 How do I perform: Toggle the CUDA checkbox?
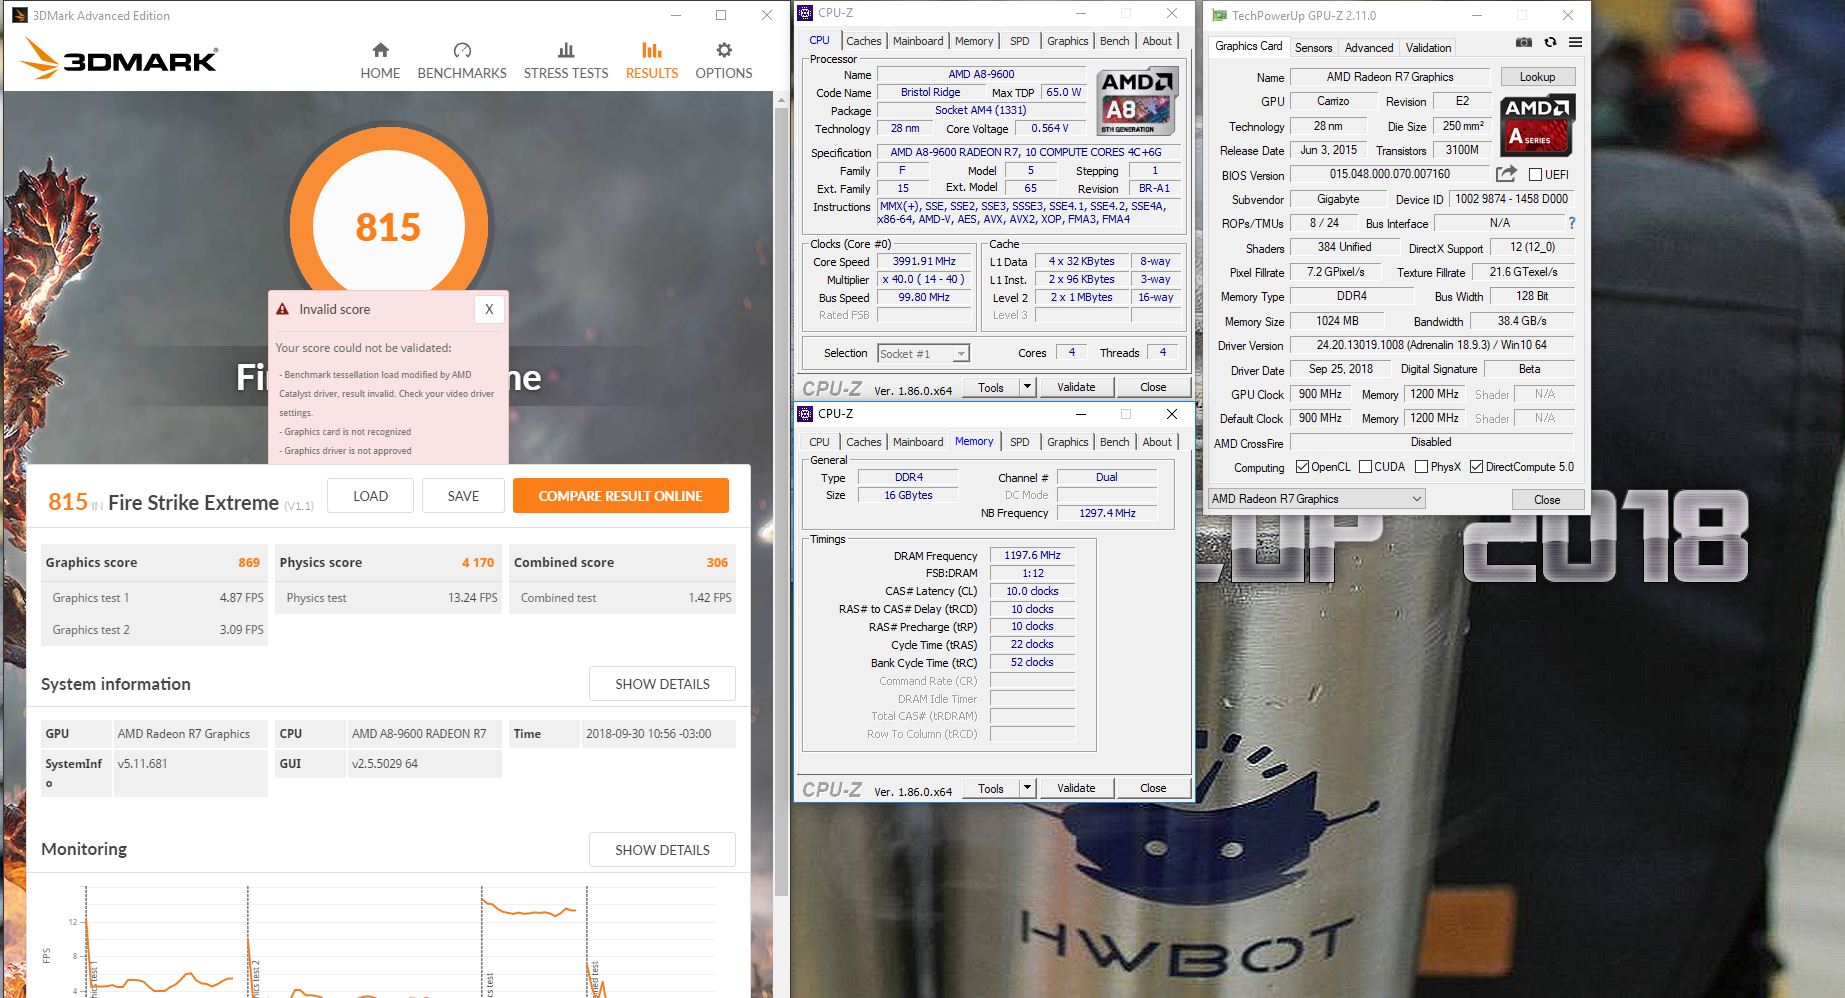(x=1365, y=467)
